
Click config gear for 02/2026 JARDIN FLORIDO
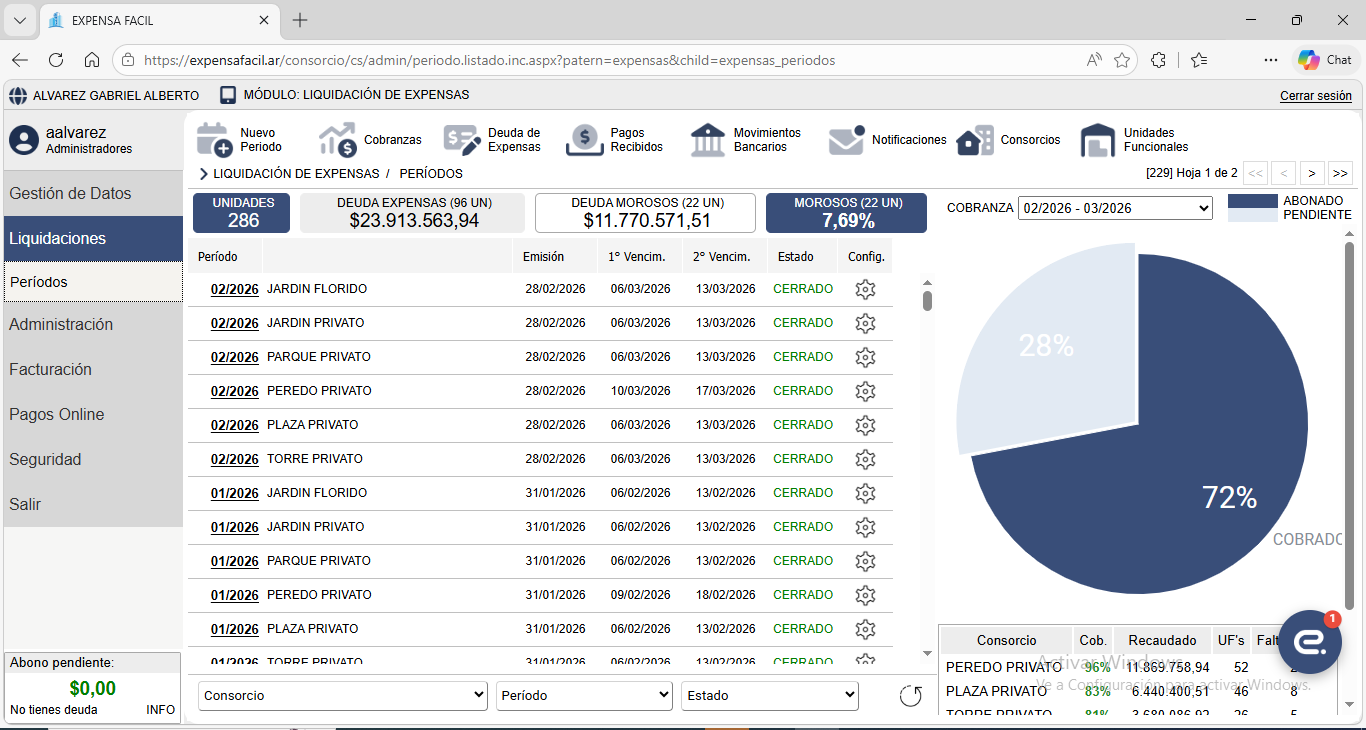[865, 289]
